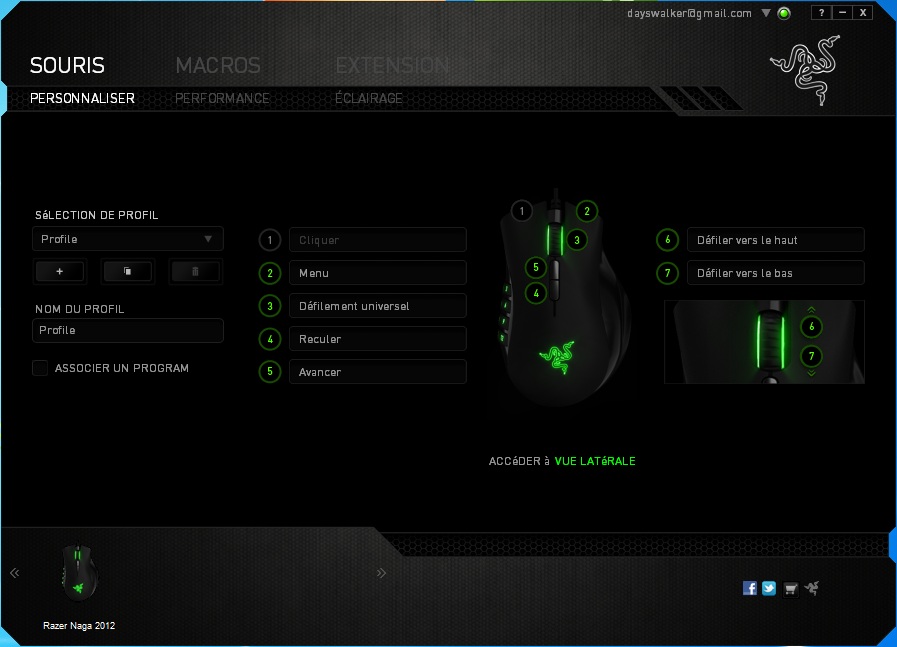Delete profile using trash icon
The height and width of the screenshot is (647, 897).
(x=195, y=272)
